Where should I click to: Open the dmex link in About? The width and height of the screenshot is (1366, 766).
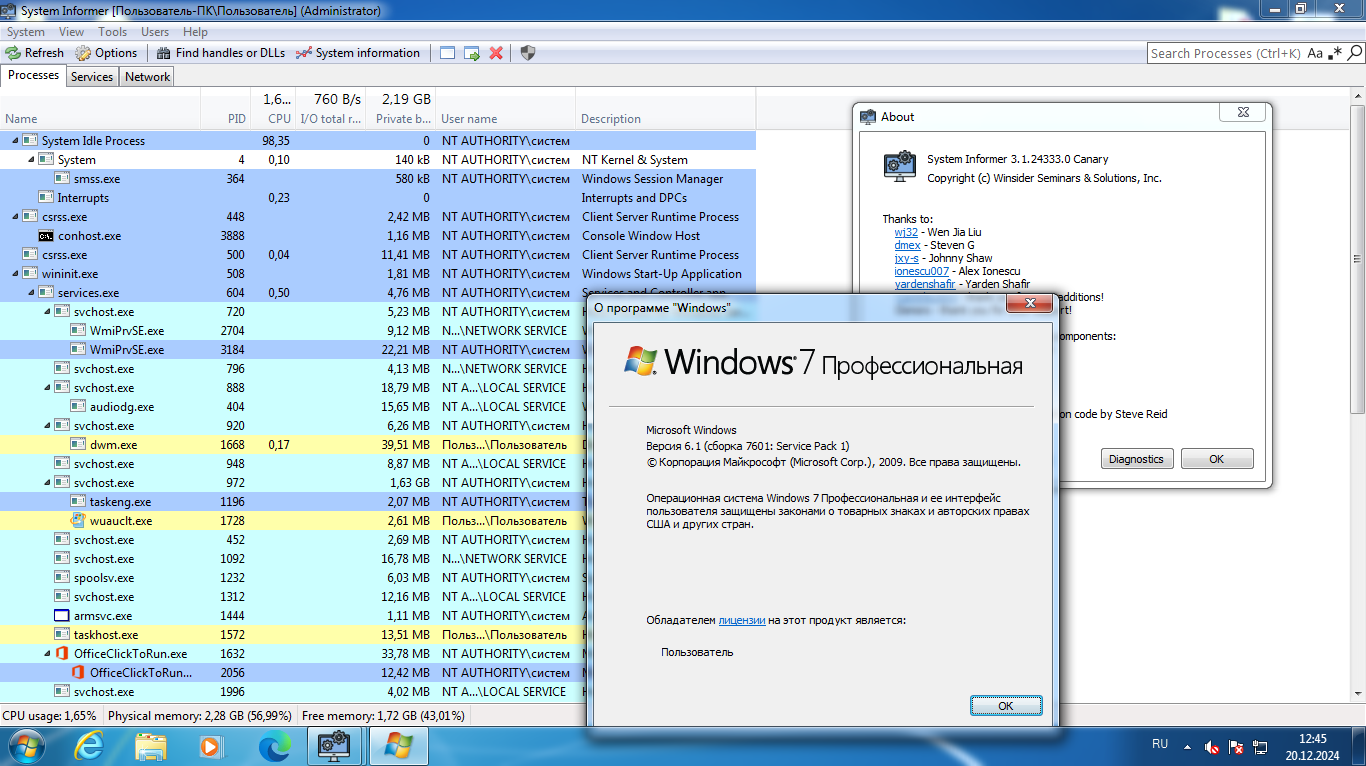[x=907, y=245]
